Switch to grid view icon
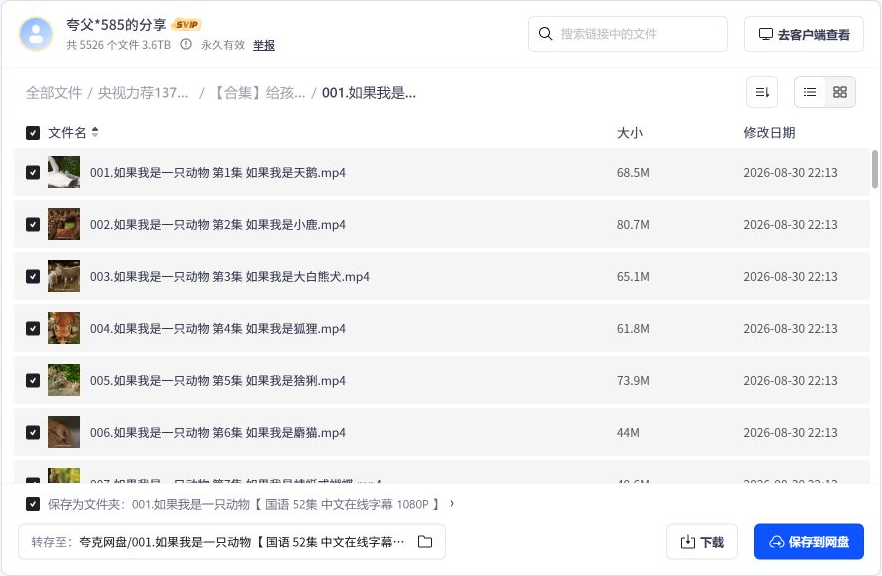The width and height of the screenshot is (882, 576). 840,92
